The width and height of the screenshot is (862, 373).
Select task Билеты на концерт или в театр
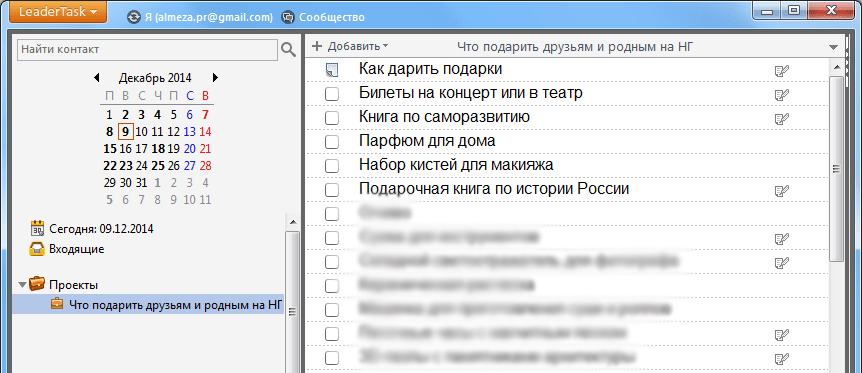tap(471, 94)
